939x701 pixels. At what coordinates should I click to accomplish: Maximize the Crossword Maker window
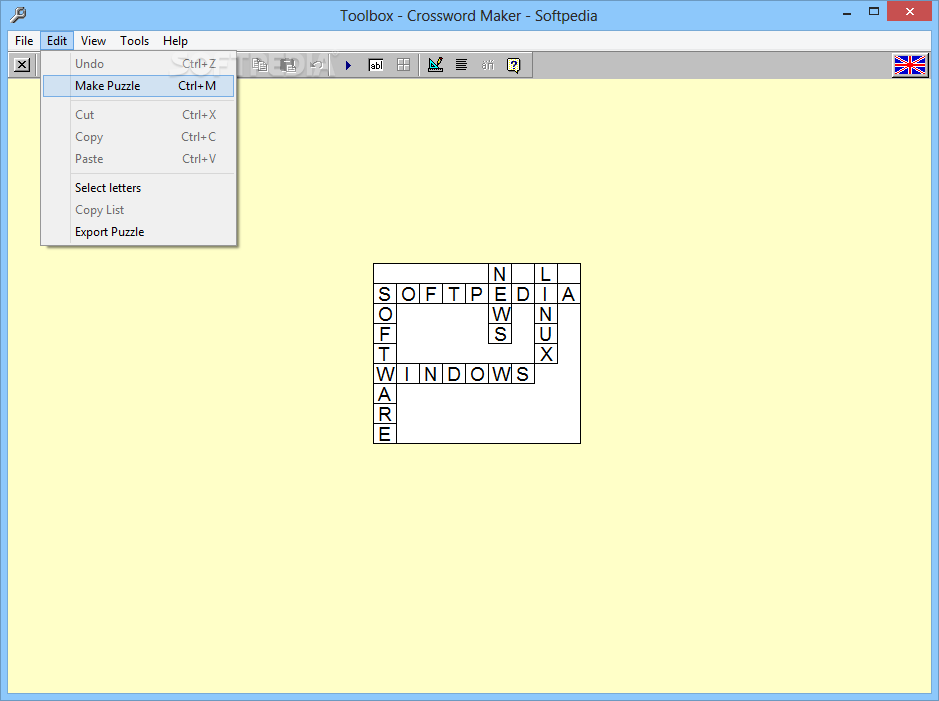[874, 12]
